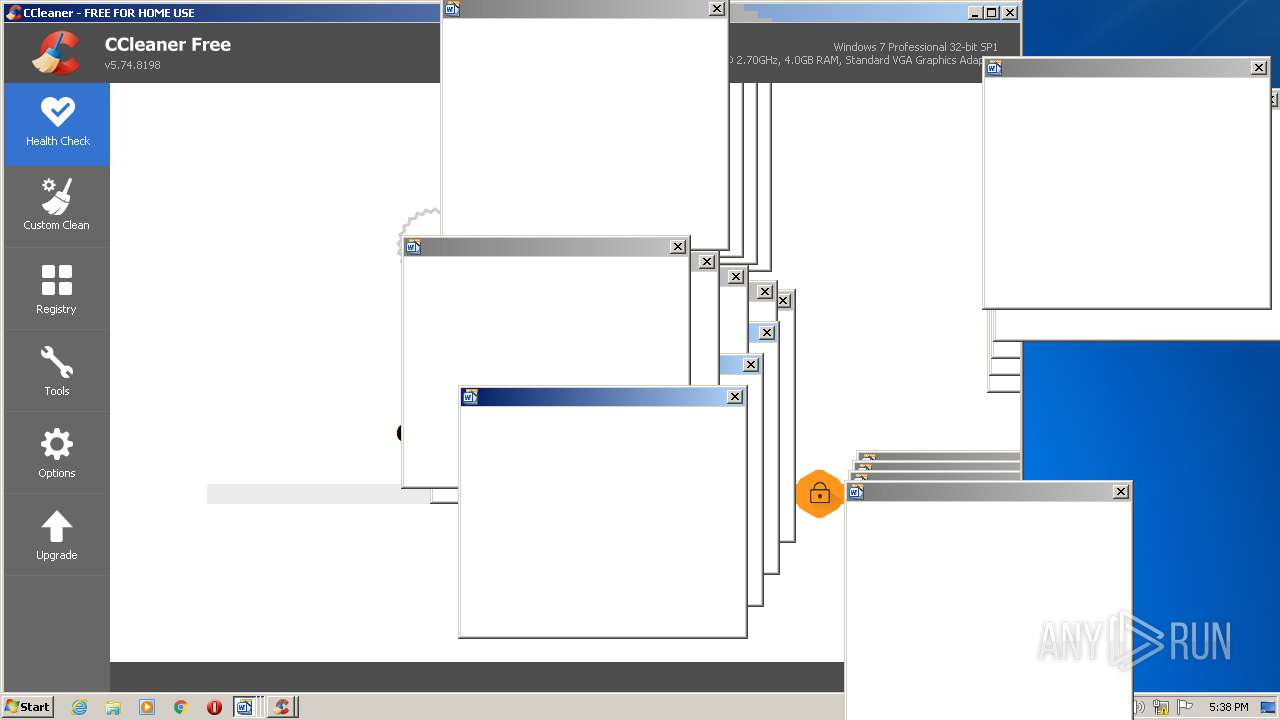The width and height of the screenshot is (1280, 720).
Task: Open Internet Explorer from taskbar
Action: (x=80, y=707)
